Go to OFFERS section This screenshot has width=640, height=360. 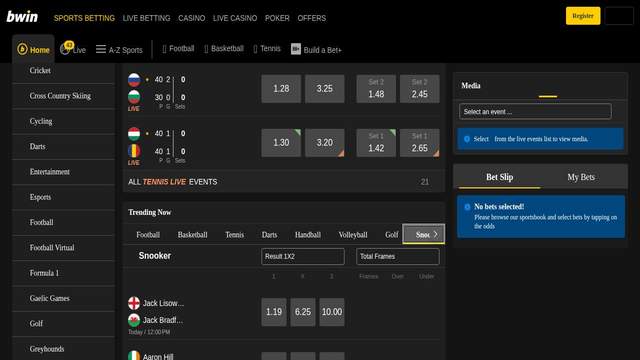click(311, 18)
